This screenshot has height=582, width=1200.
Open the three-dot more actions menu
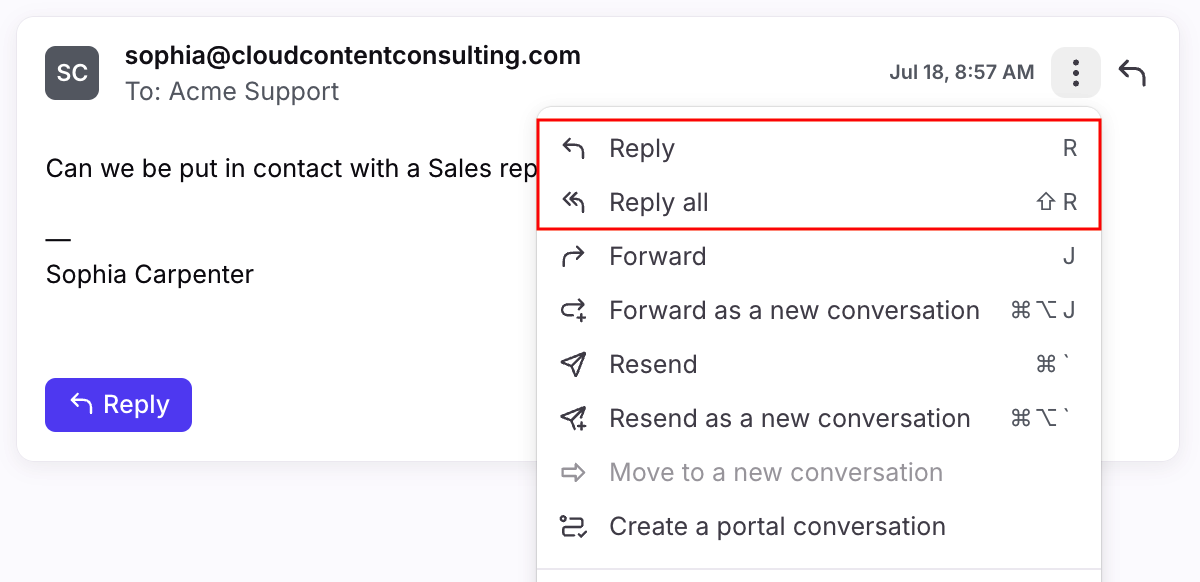tap(1076, 73)
